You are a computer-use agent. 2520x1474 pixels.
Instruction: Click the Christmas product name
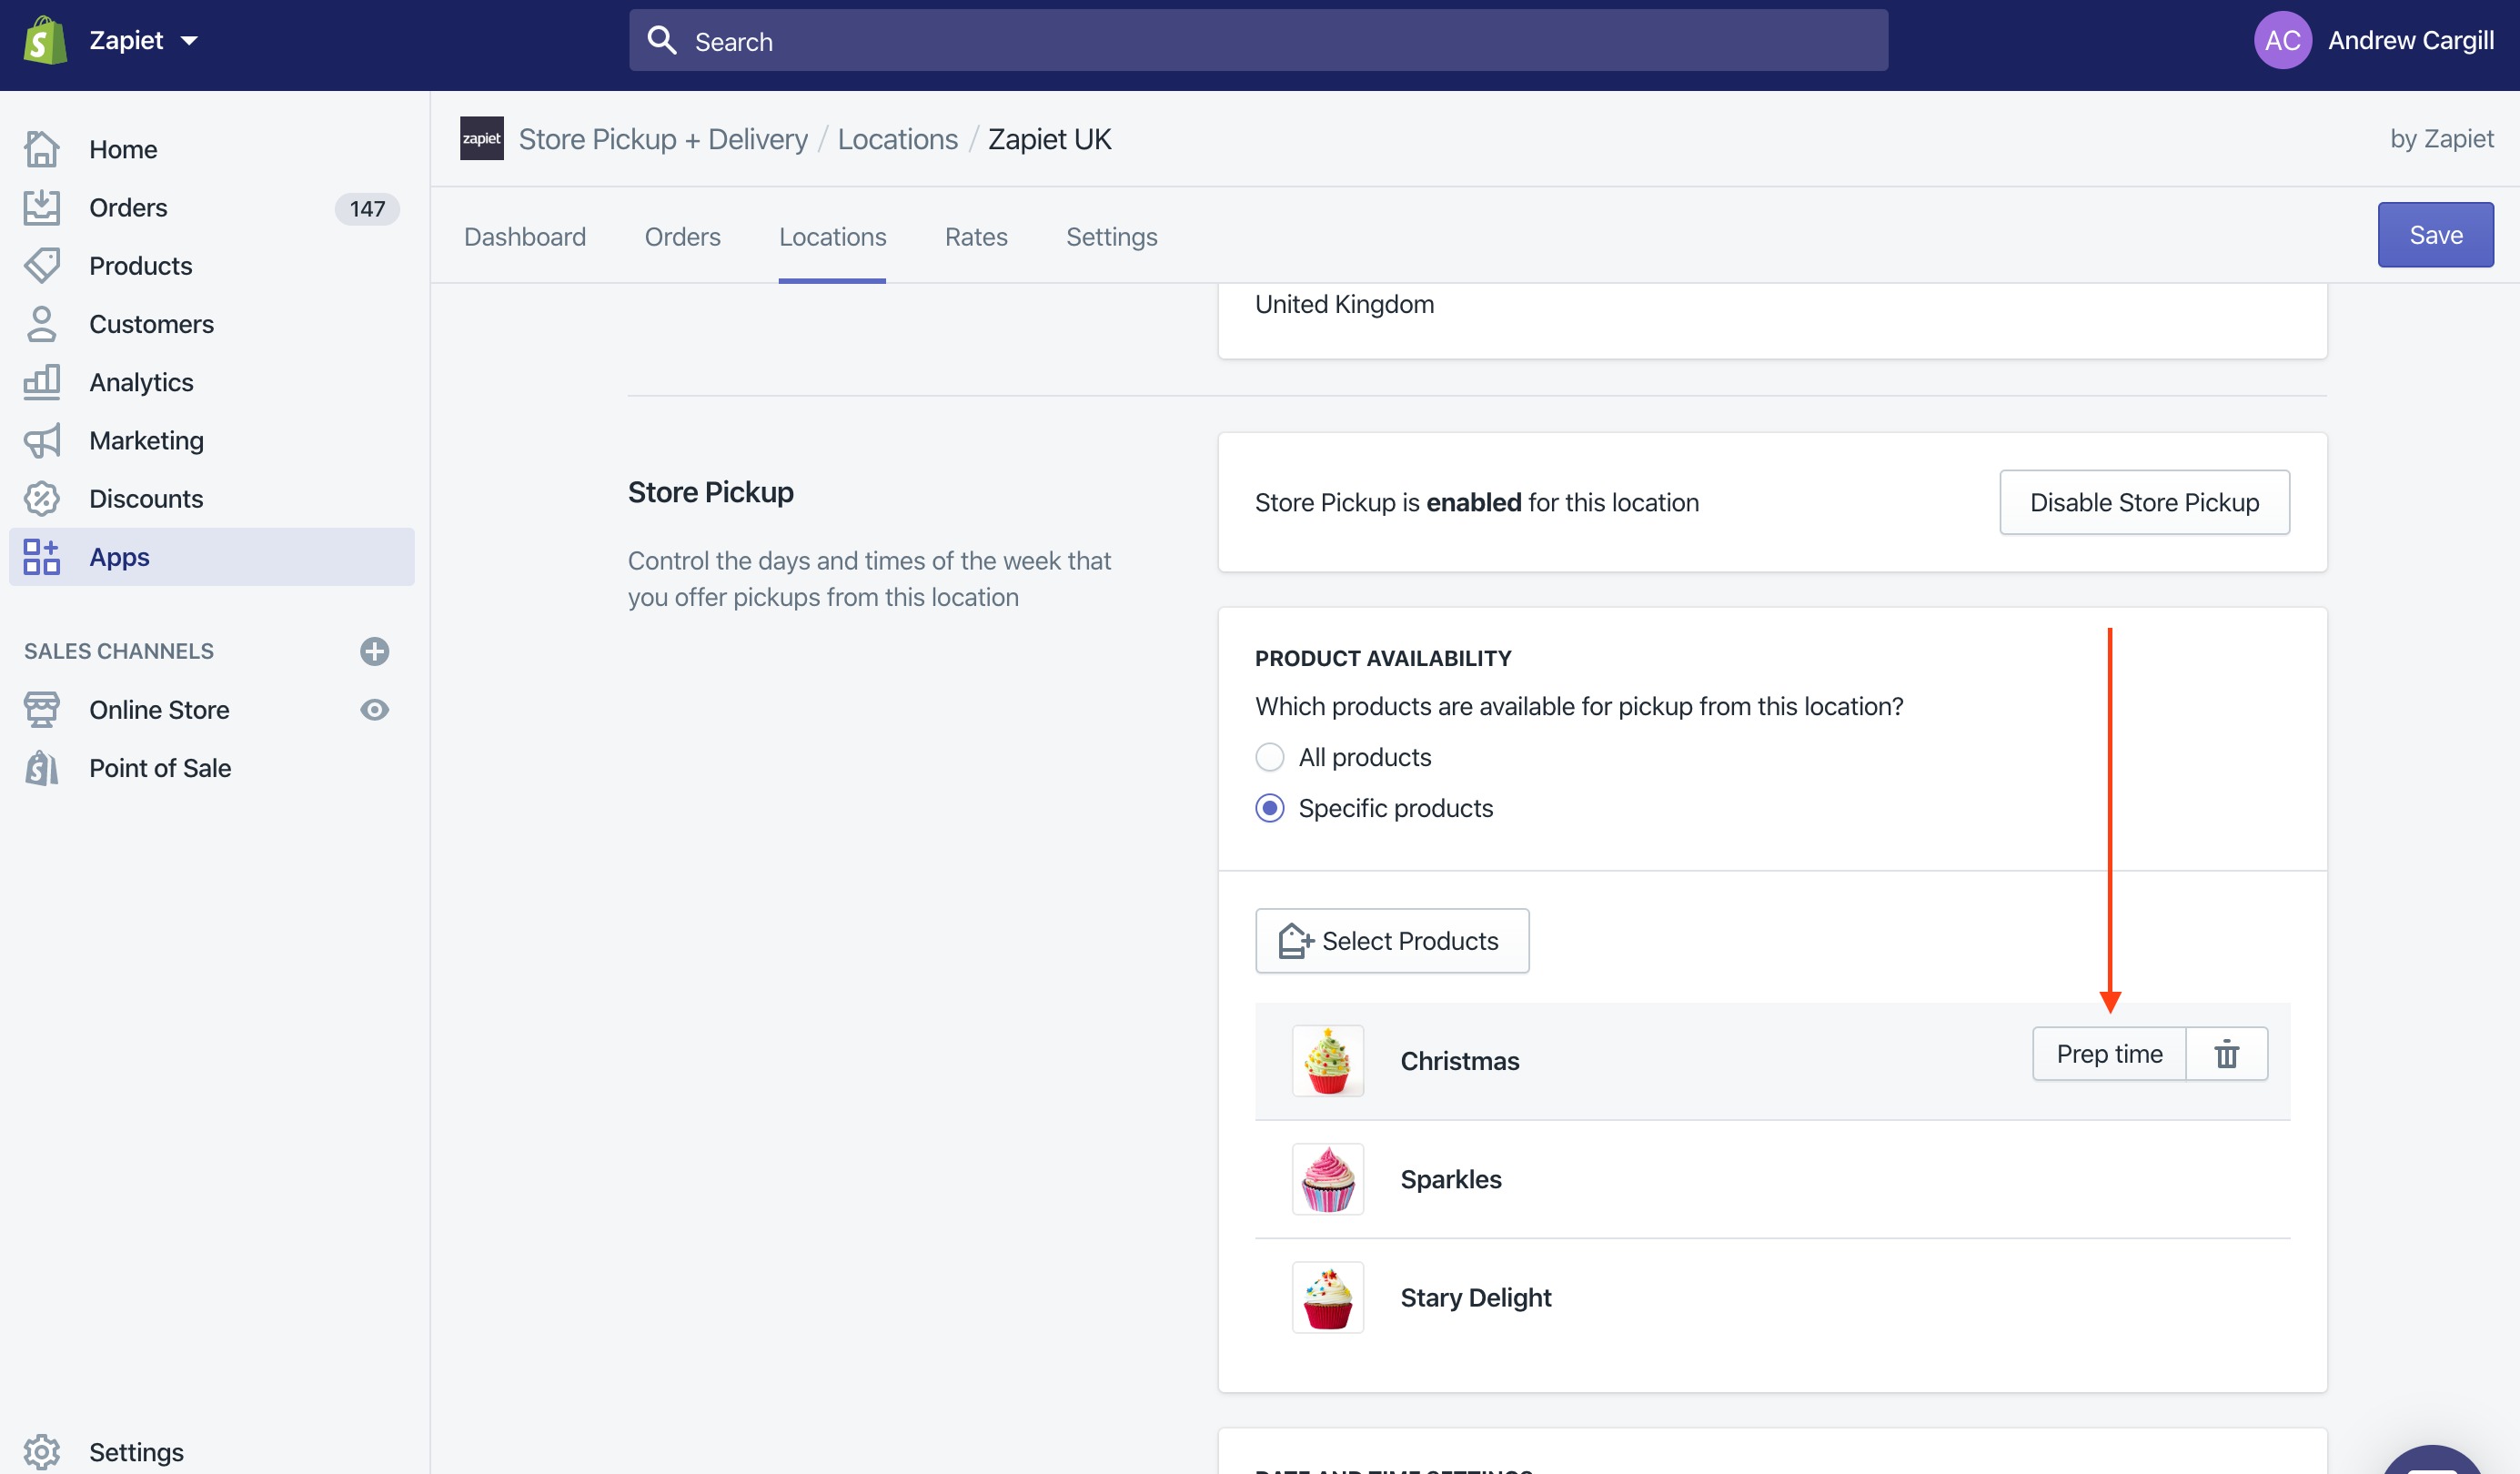tap(1459, 1061)
